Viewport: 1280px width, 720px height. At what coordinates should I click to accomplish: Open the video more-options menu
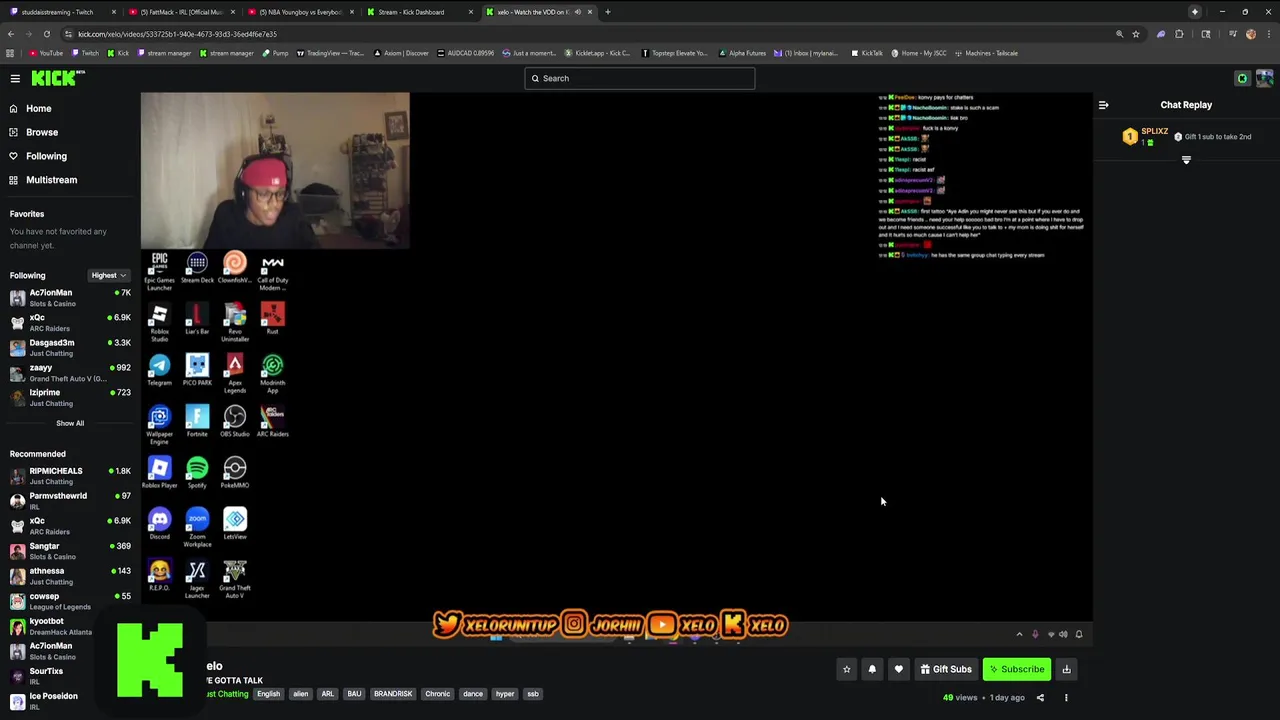click(x=1066, y=698)
